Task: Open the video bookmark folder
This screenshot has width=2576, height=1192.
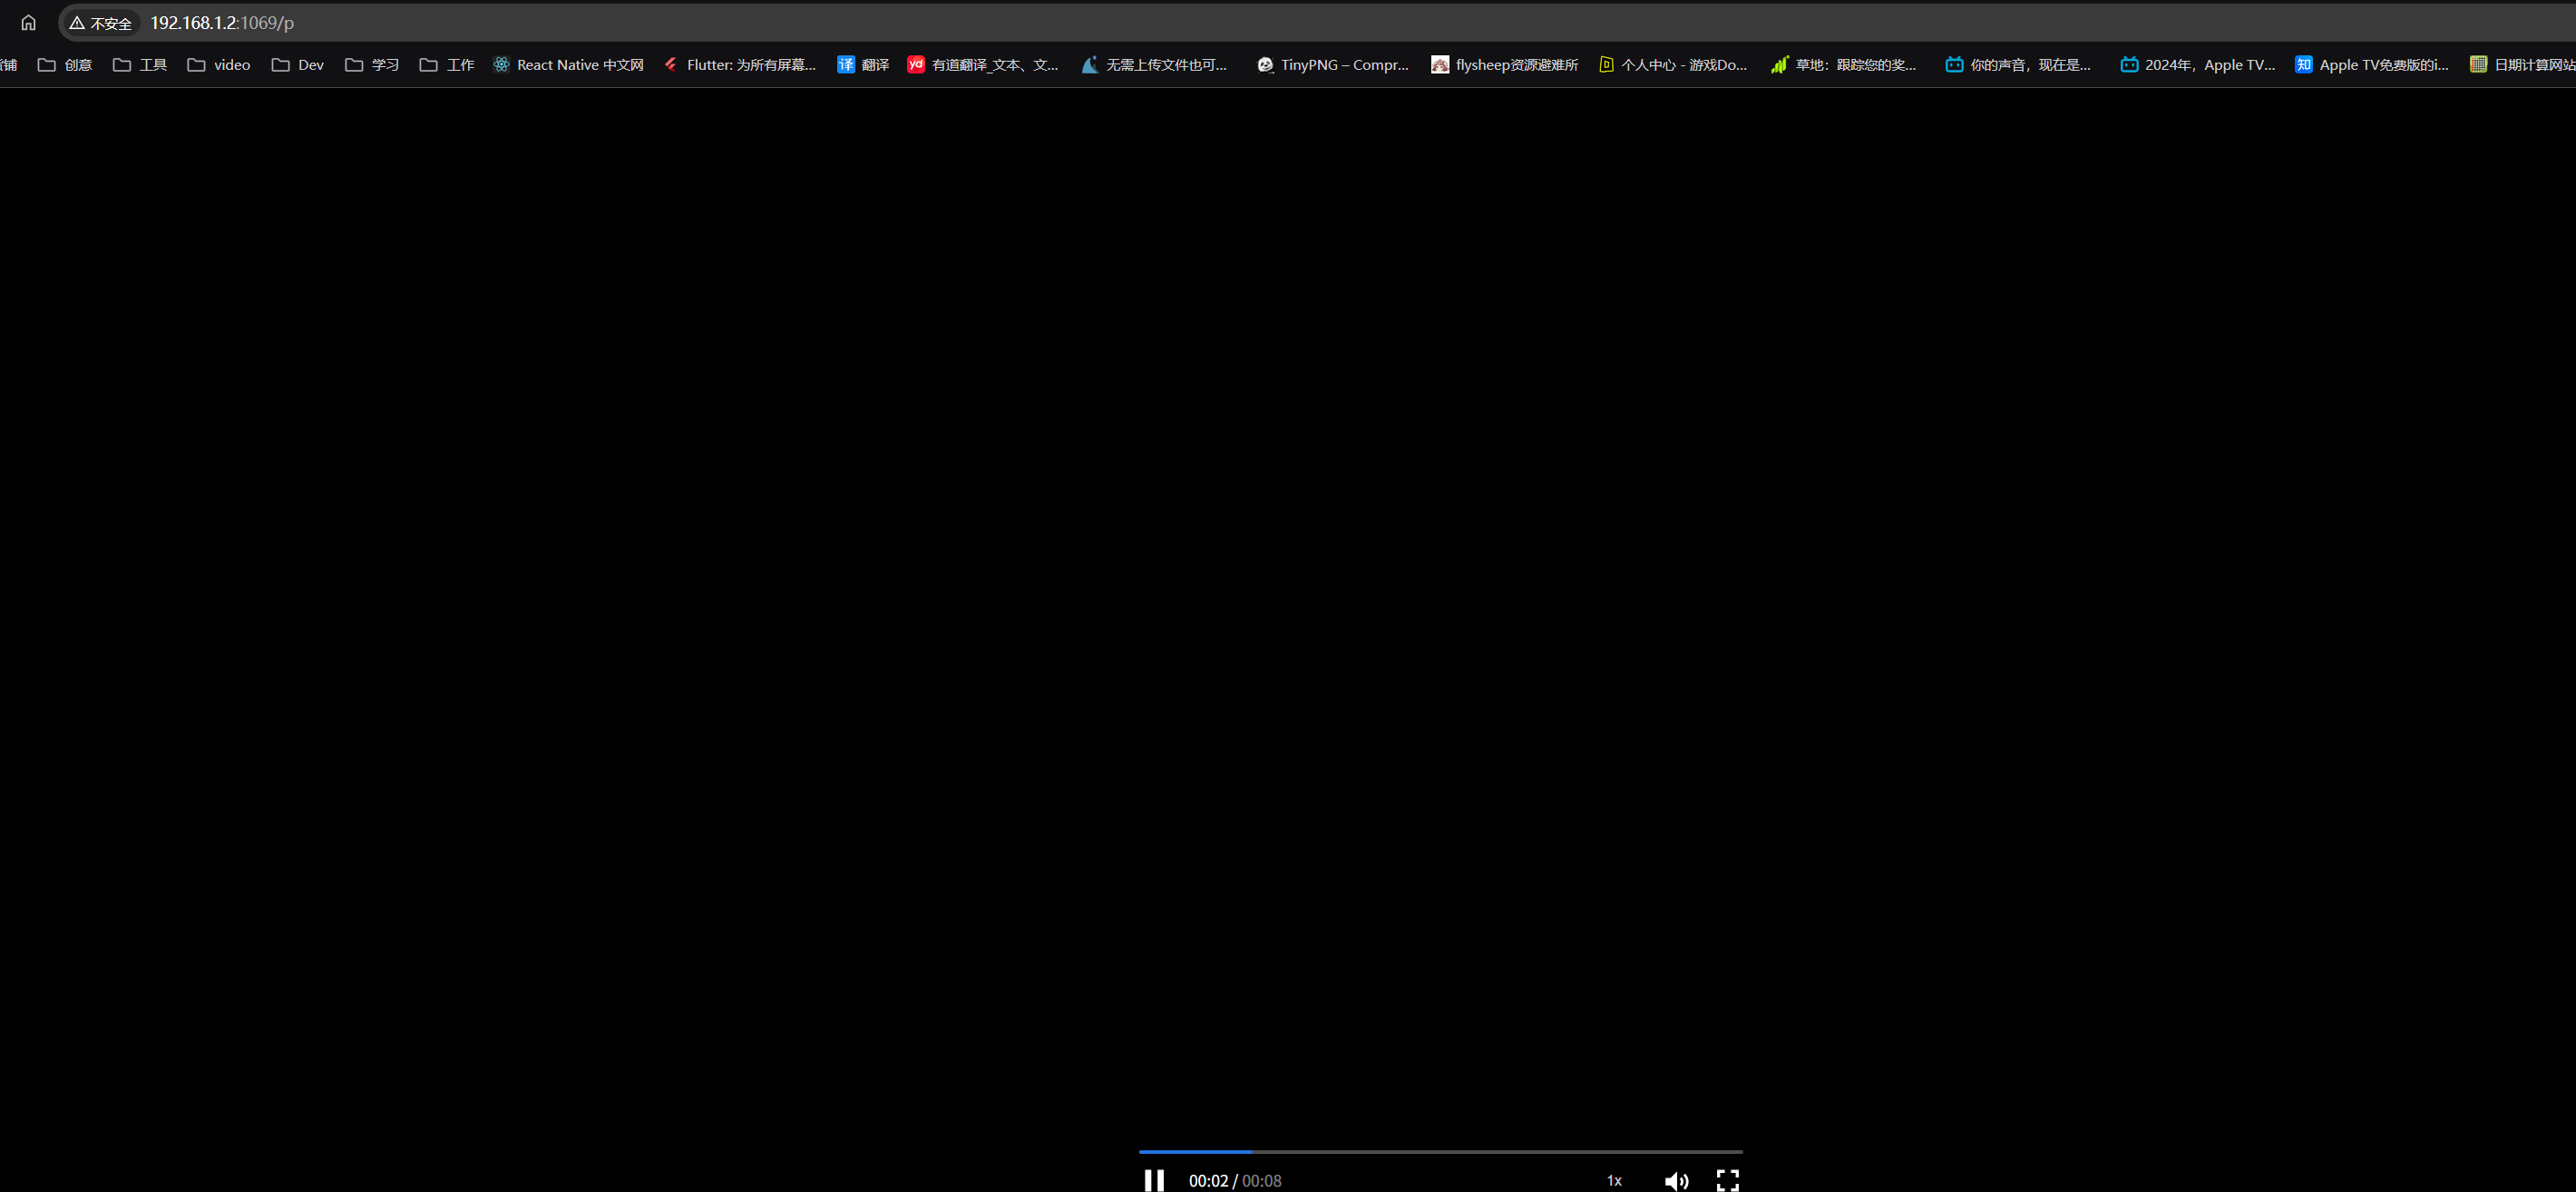Action: (219, 65)
